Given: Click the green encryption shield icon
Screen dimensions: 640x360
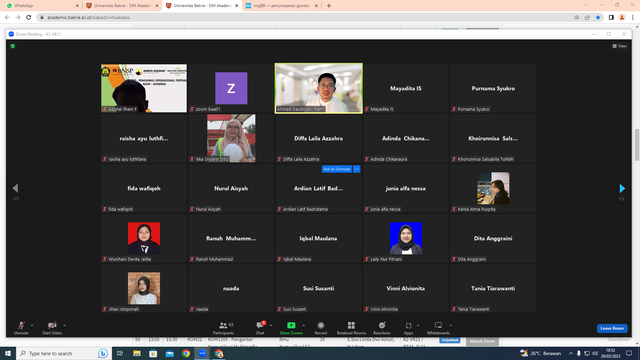Looking at the screenshot, I should point(13,46).
